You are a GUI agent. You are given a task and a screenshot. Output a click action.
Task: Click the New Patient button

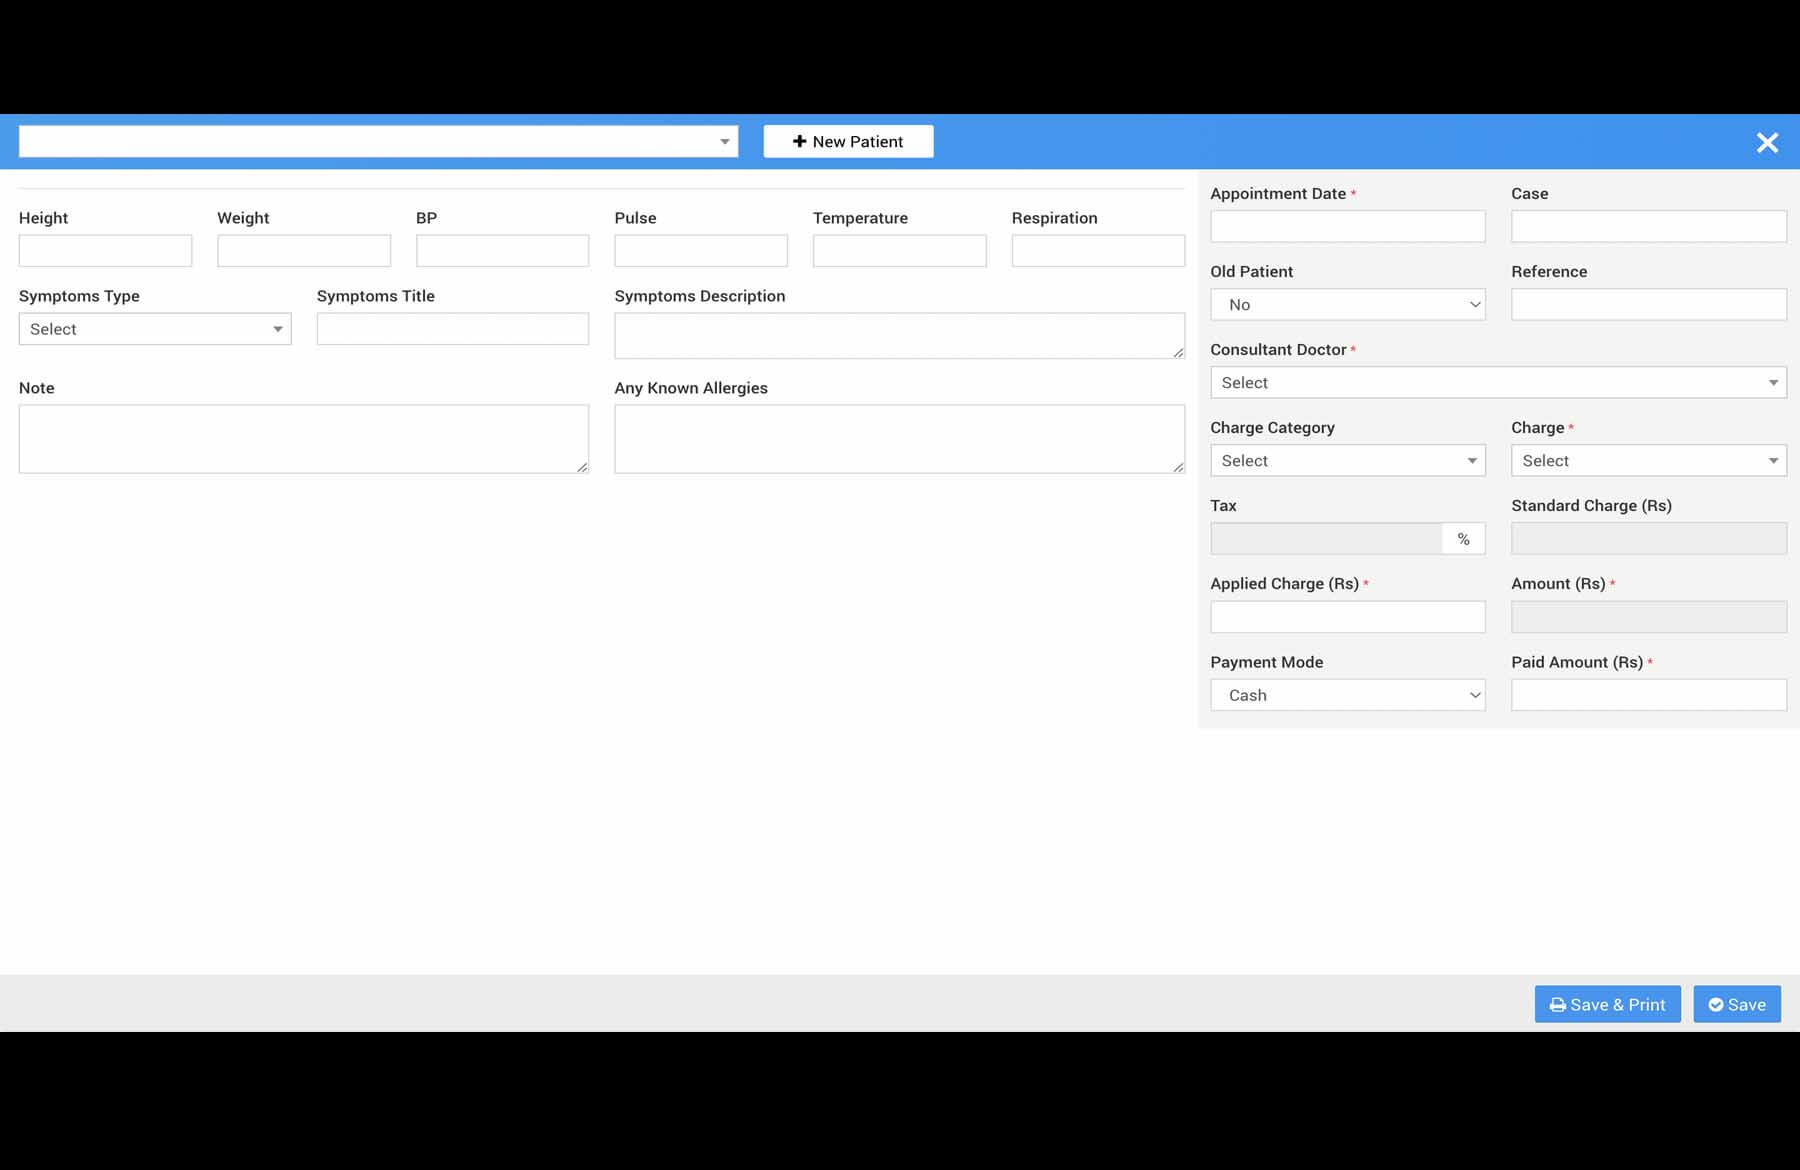point(848,142)
